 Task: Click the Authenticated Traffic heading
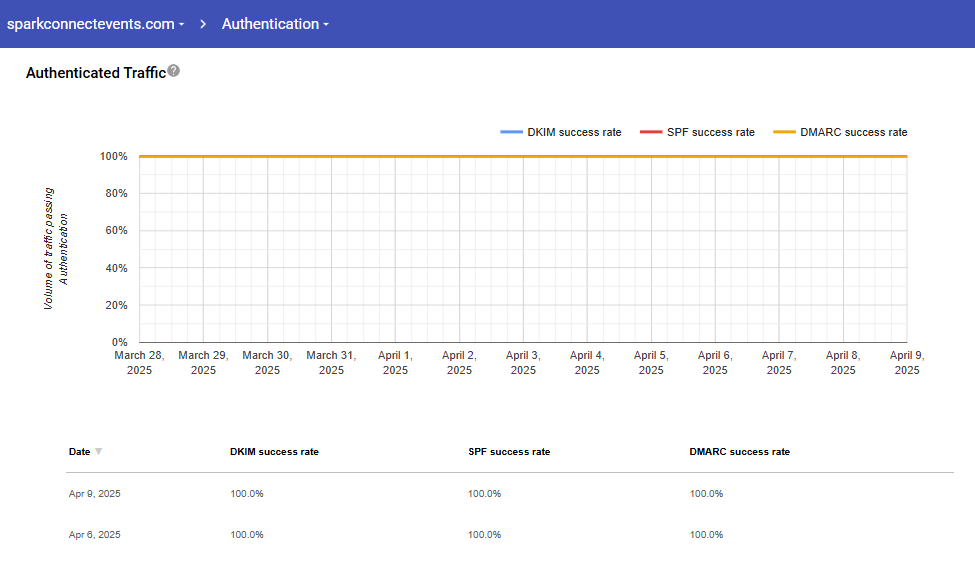tap(95, 73)
